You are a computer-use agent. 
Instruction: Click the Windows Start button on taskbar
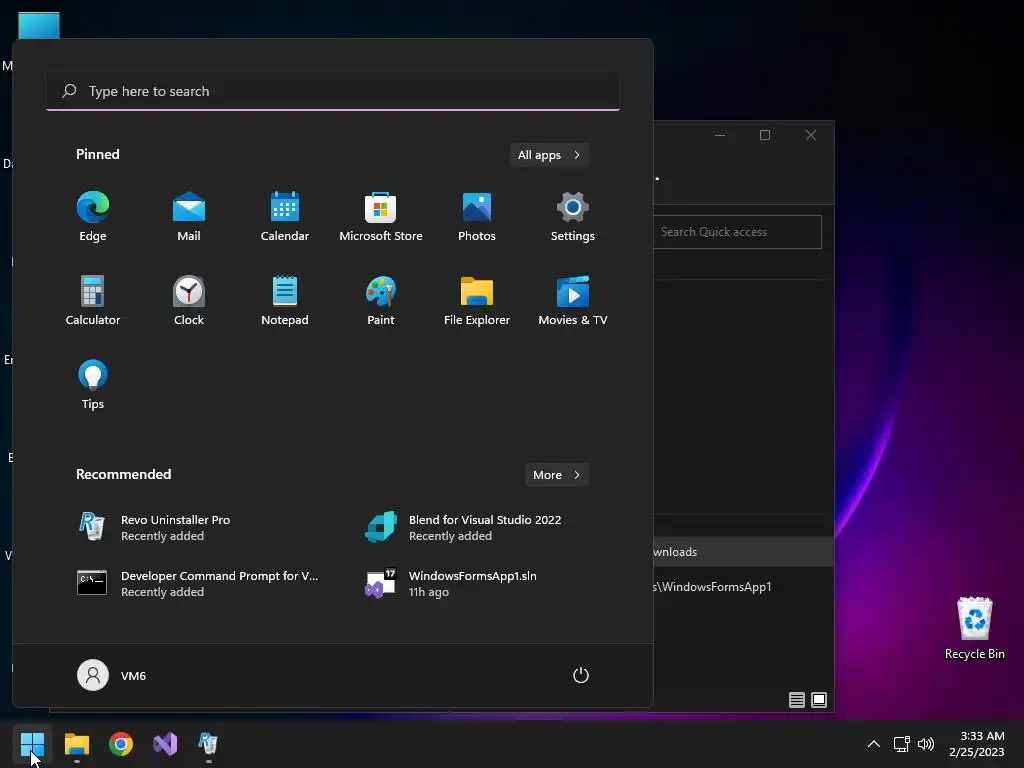(32, 744)
